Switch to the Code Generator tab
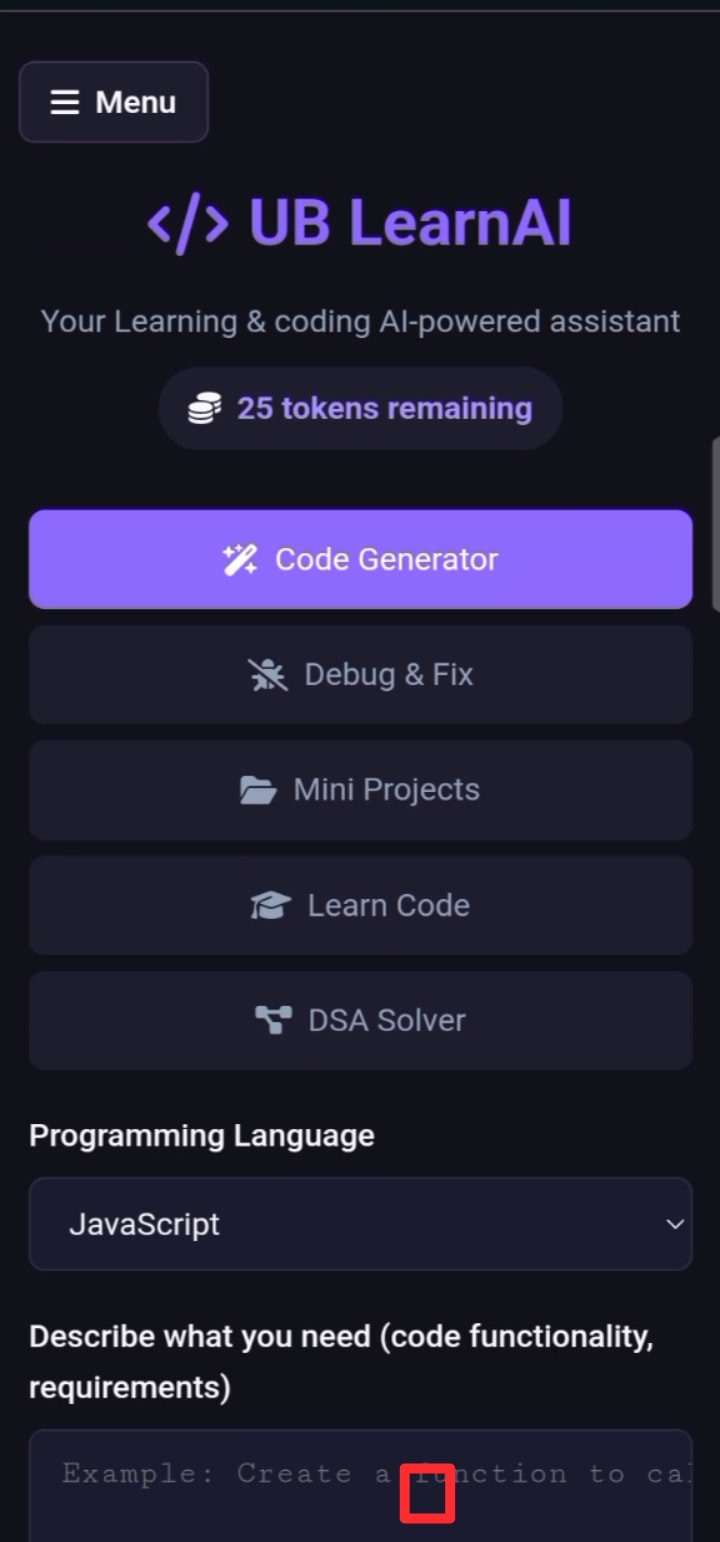Screen dimensions: 720x1542 [x=360, y=559]
